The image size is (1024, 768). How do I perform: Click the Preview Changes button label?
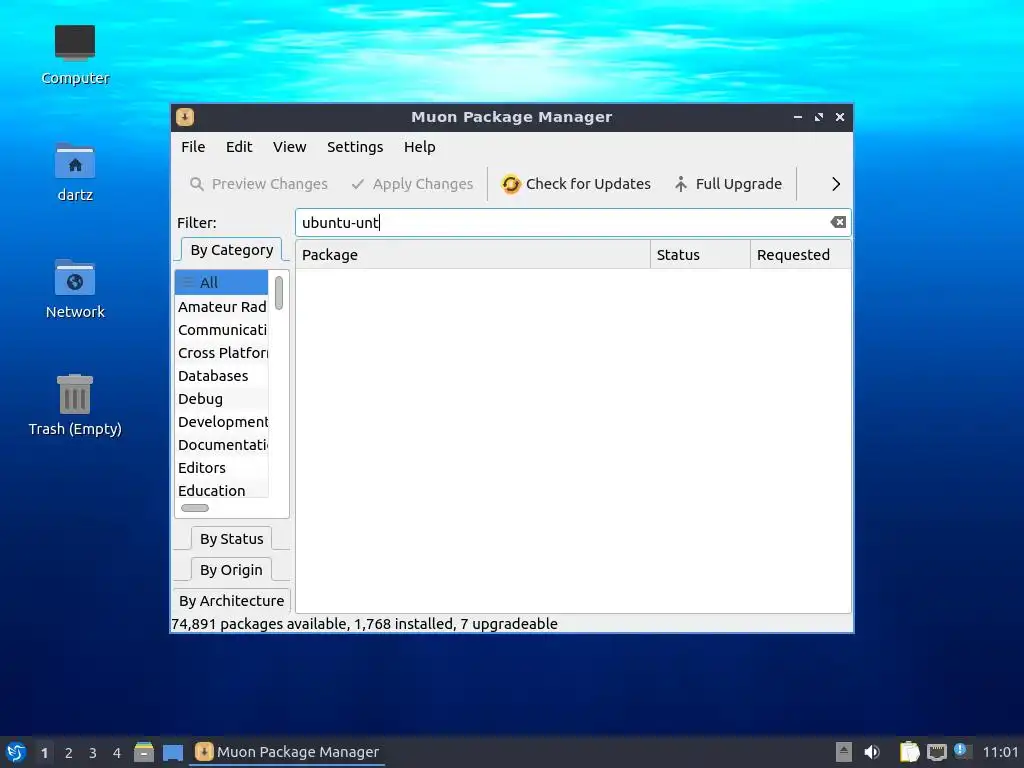(270, 184)
